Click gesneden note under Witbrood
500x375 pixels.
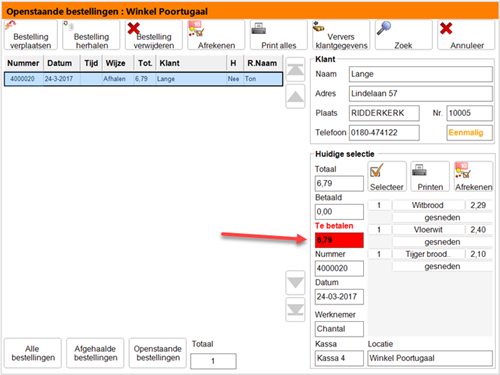tap(442, 218)
